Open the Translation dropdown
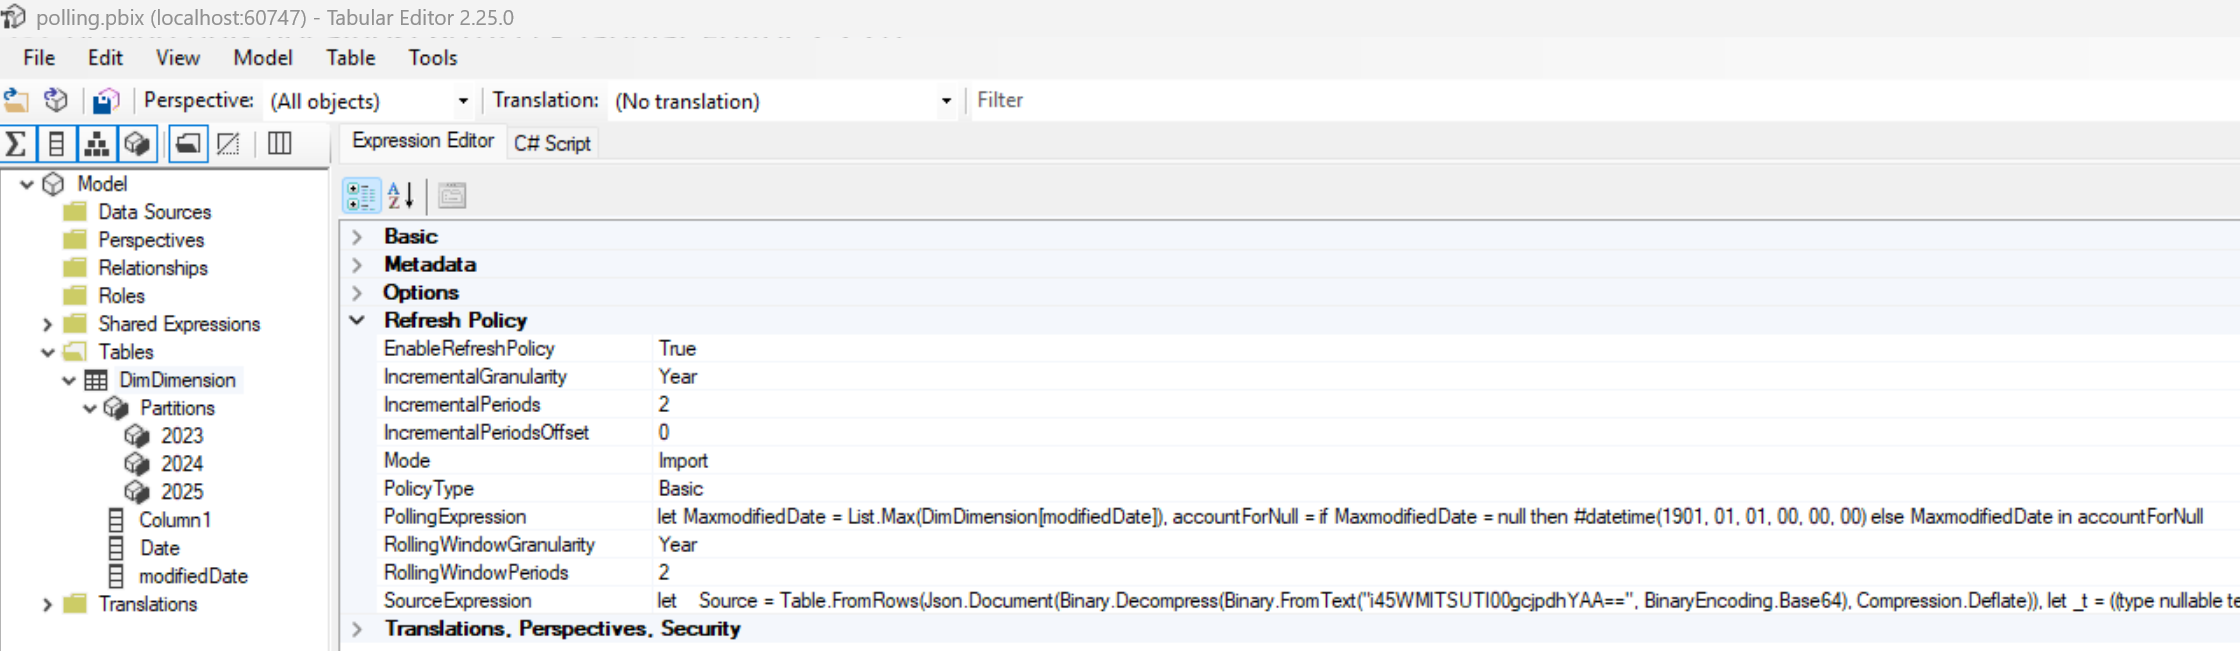Screen dimensions: 2240x651 (945, 101)
